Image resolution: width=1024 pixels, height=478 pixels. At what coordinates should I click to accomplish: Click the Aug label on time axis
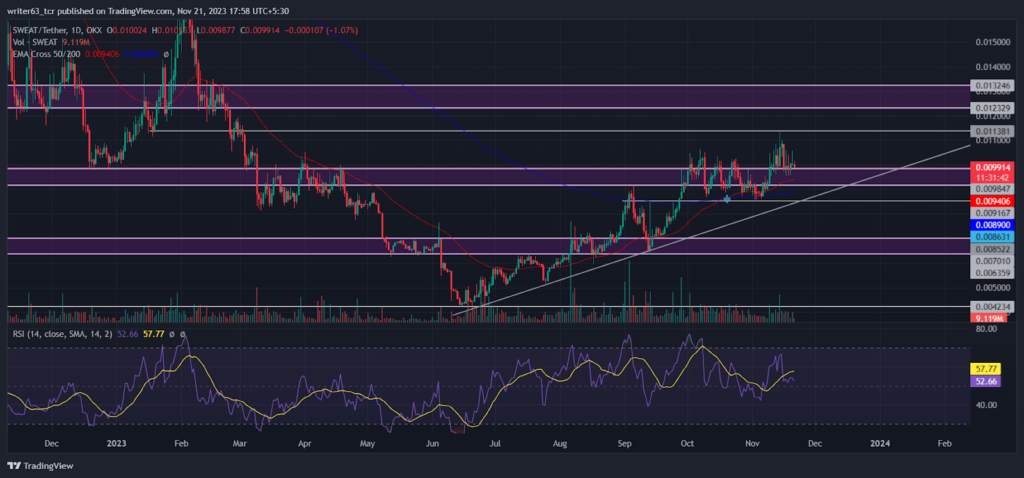560,443
